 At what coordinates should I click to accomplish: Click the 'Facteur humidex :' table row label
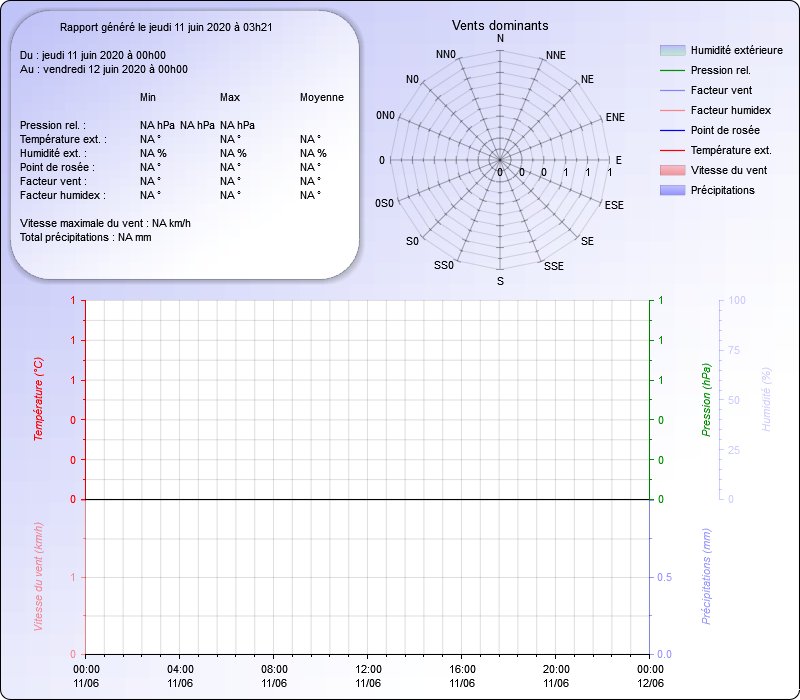coord(63,195)
